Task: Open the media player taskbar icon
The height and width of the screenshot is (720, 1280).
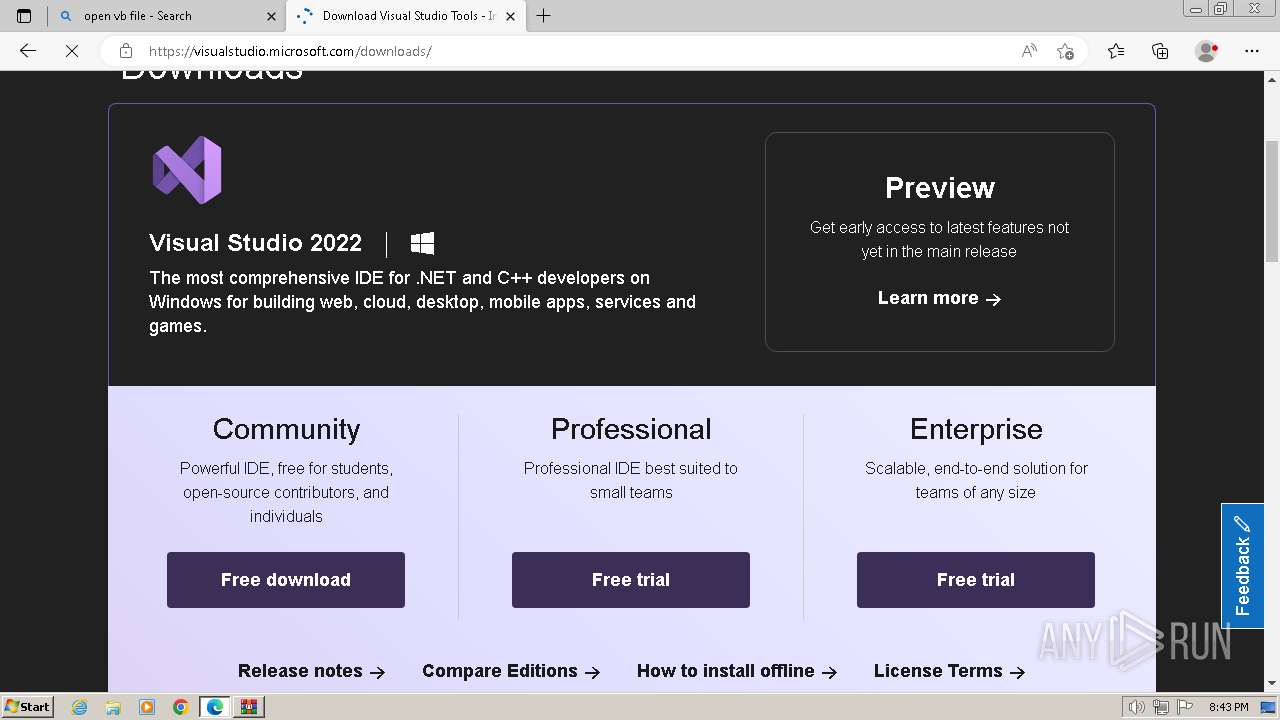Action: pyautogui.click(x=147, y=707)
